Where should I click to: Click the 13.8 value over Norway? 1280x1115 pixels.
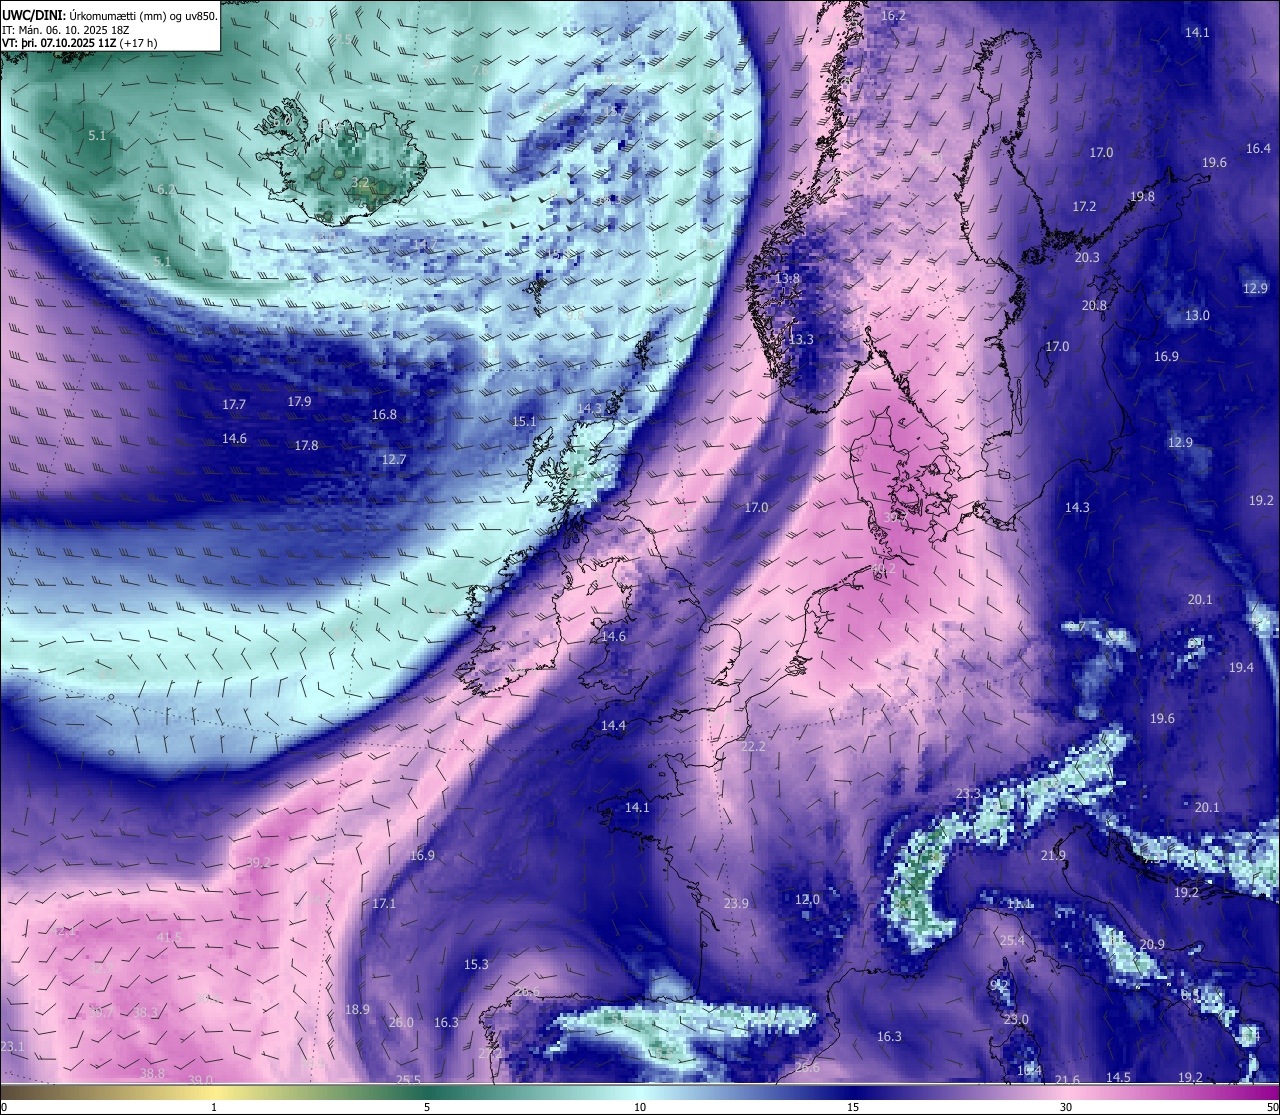tap(788, 279)
